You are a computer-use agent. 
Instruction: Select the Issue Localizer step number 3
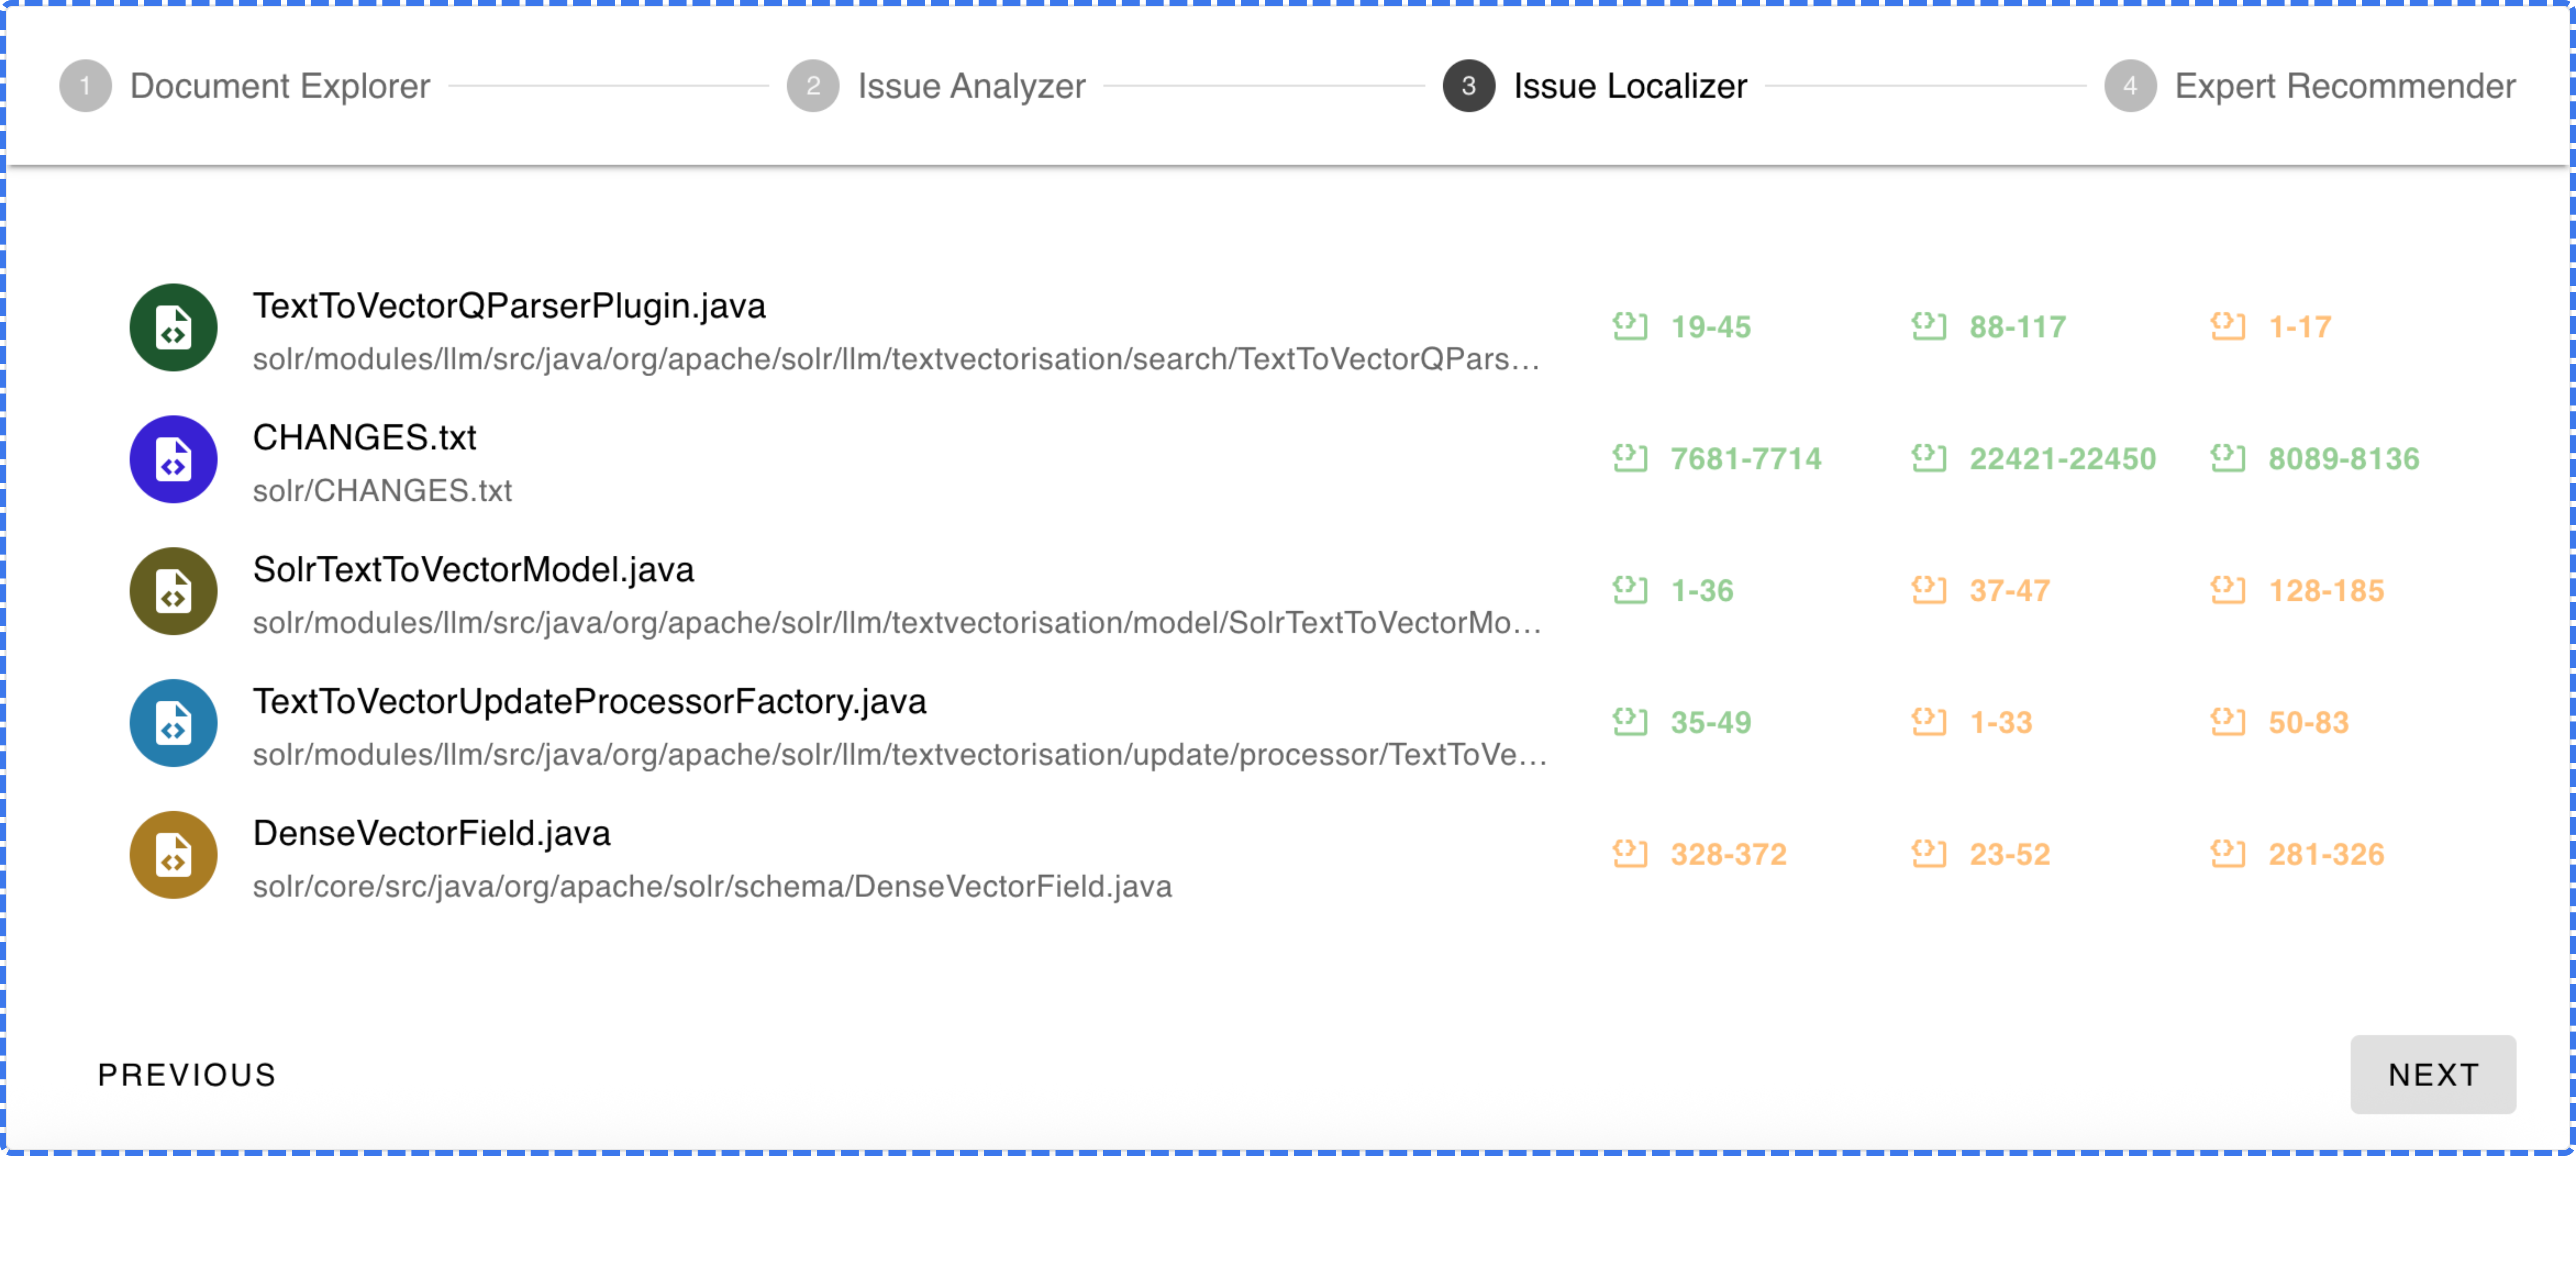[x=1468, y=86]
